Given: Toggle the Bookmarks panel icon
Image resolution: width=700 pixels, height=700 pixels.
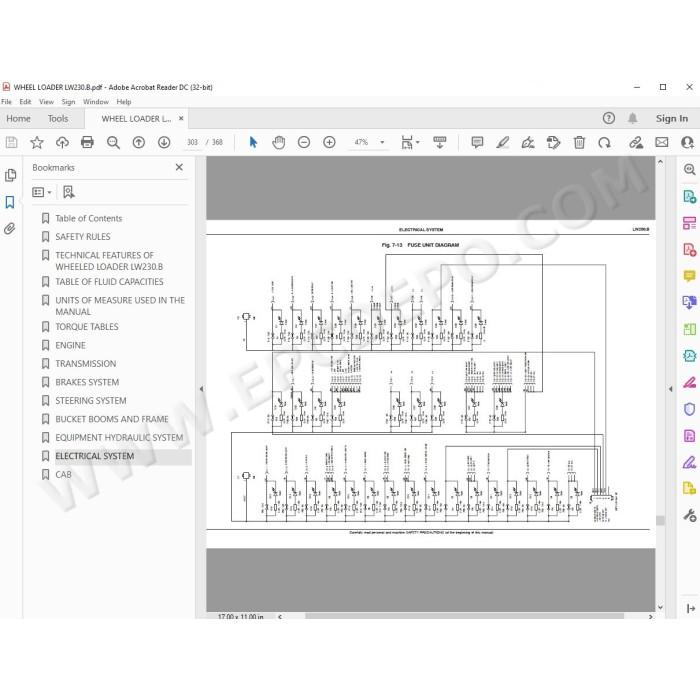Looking at the screenshot, I should tap(10, 202).
